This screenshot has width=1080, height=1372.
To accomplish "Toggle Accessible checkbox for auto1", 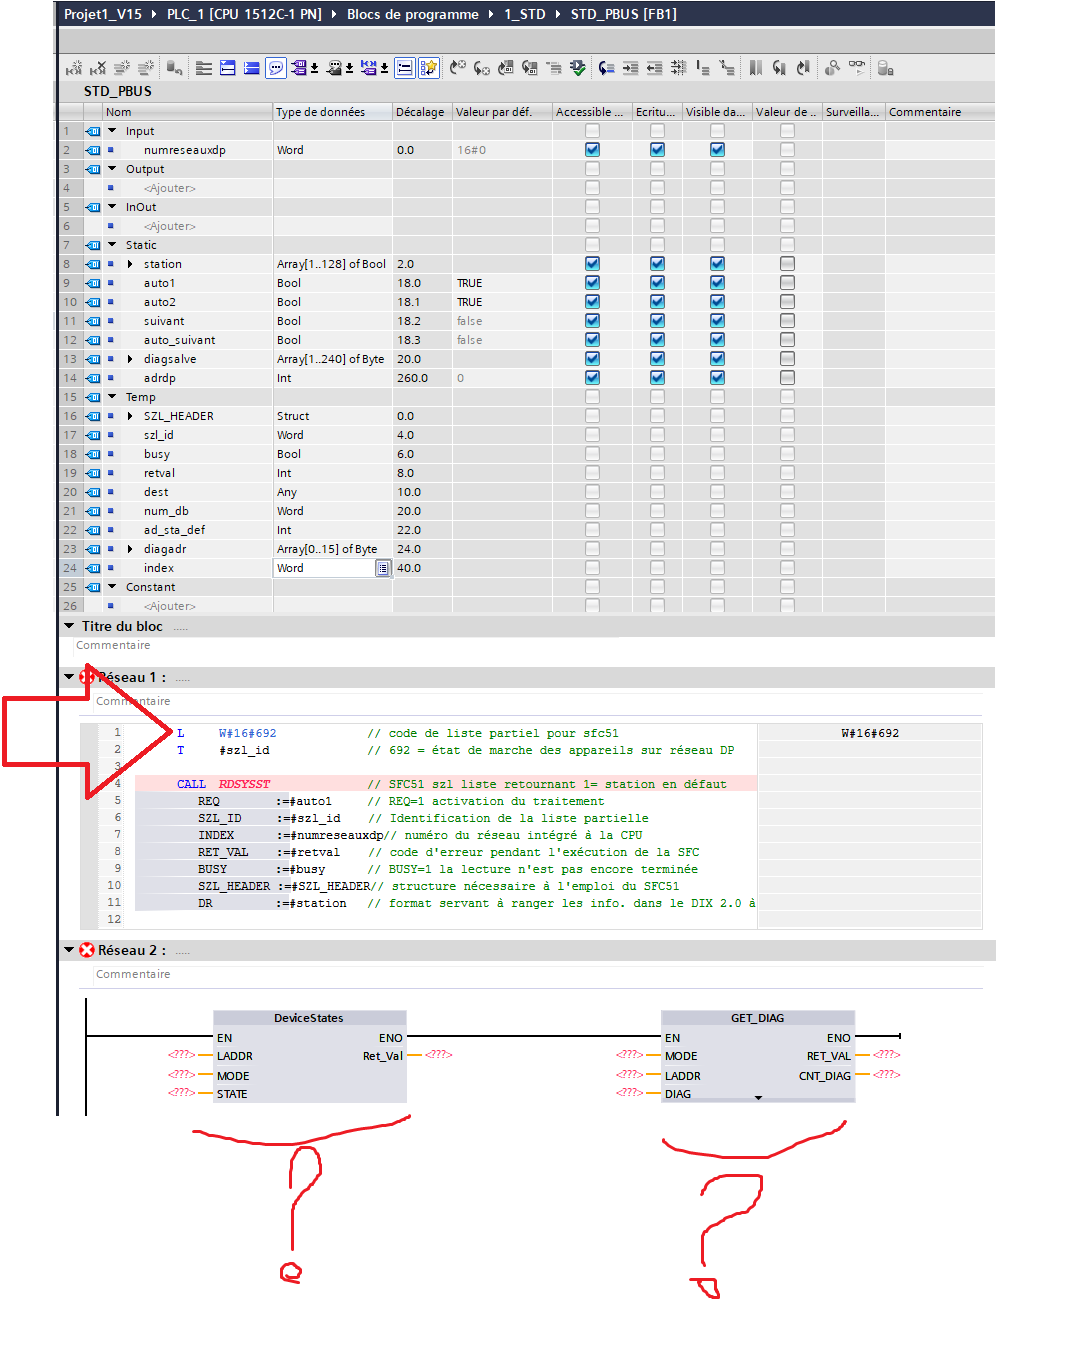I will click(592, 283).
